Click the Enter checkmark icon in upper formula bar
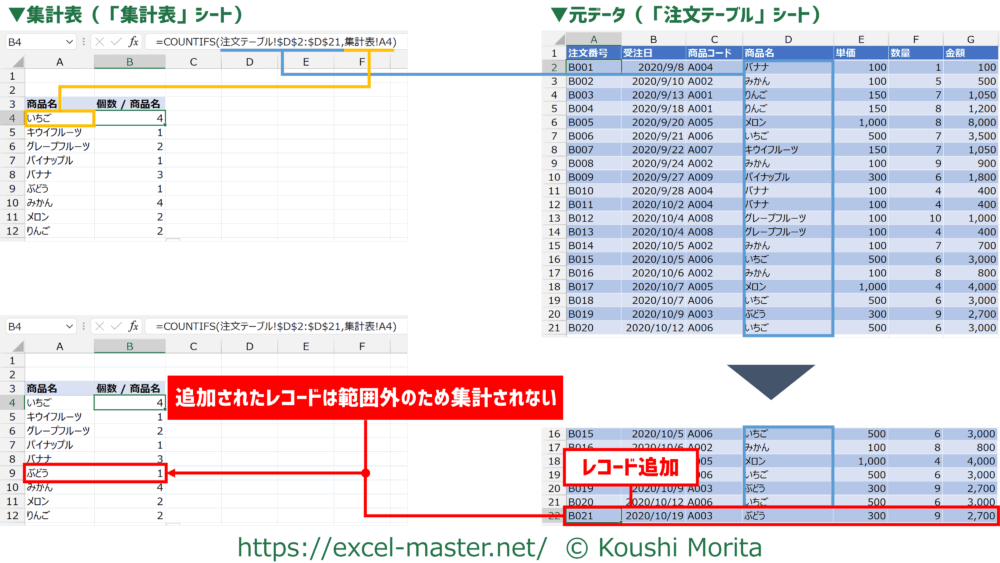This screenshot has width=1000, height=563. click(x=116, y=42)
